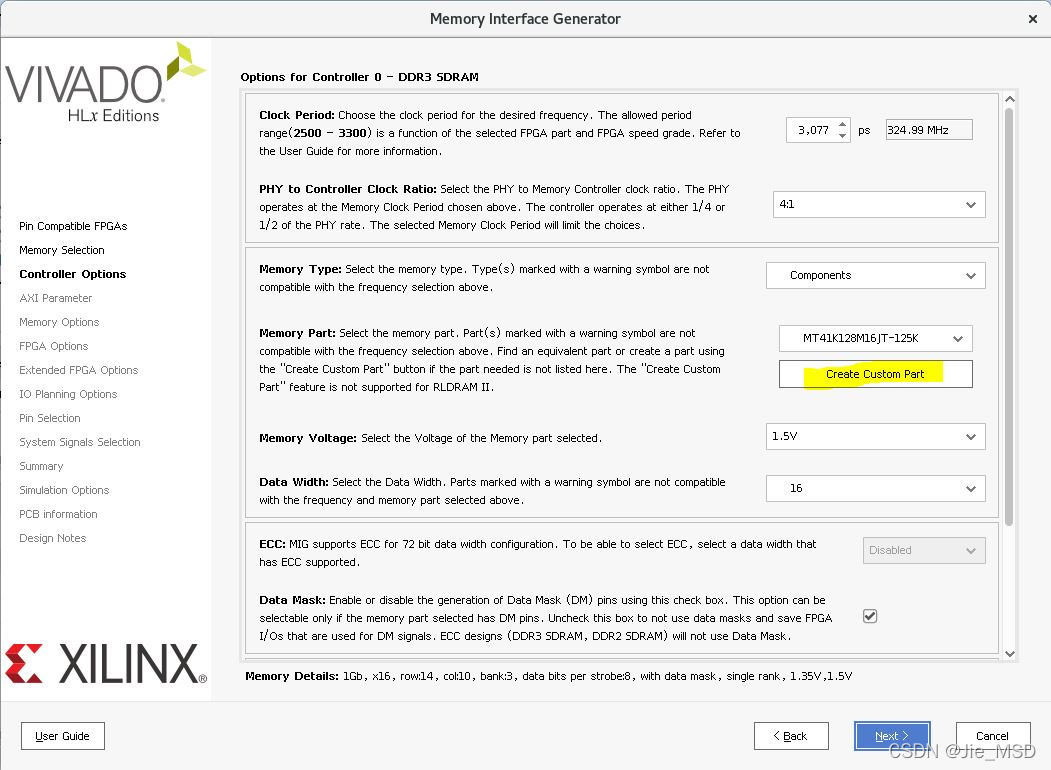Select Design Notes step
Image resolution: width=1051 pixels, height=770 pixels.
(52, 538)
